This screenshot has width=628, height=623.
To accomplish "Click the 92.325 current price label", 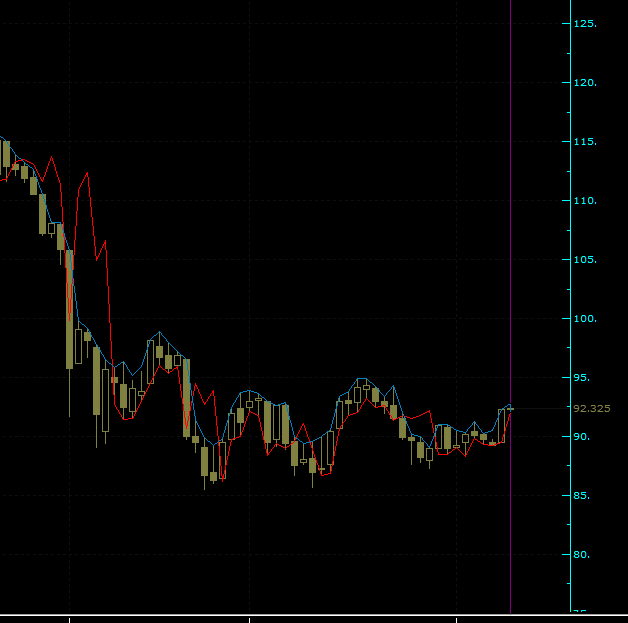I will click(x=592, y=408).
